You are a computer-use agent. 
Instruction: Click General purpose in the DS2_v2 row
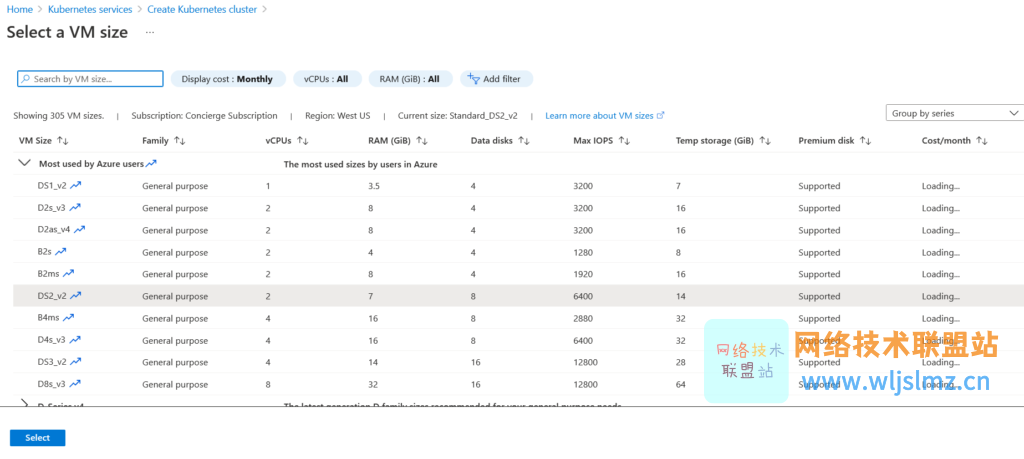coord(175,296)
